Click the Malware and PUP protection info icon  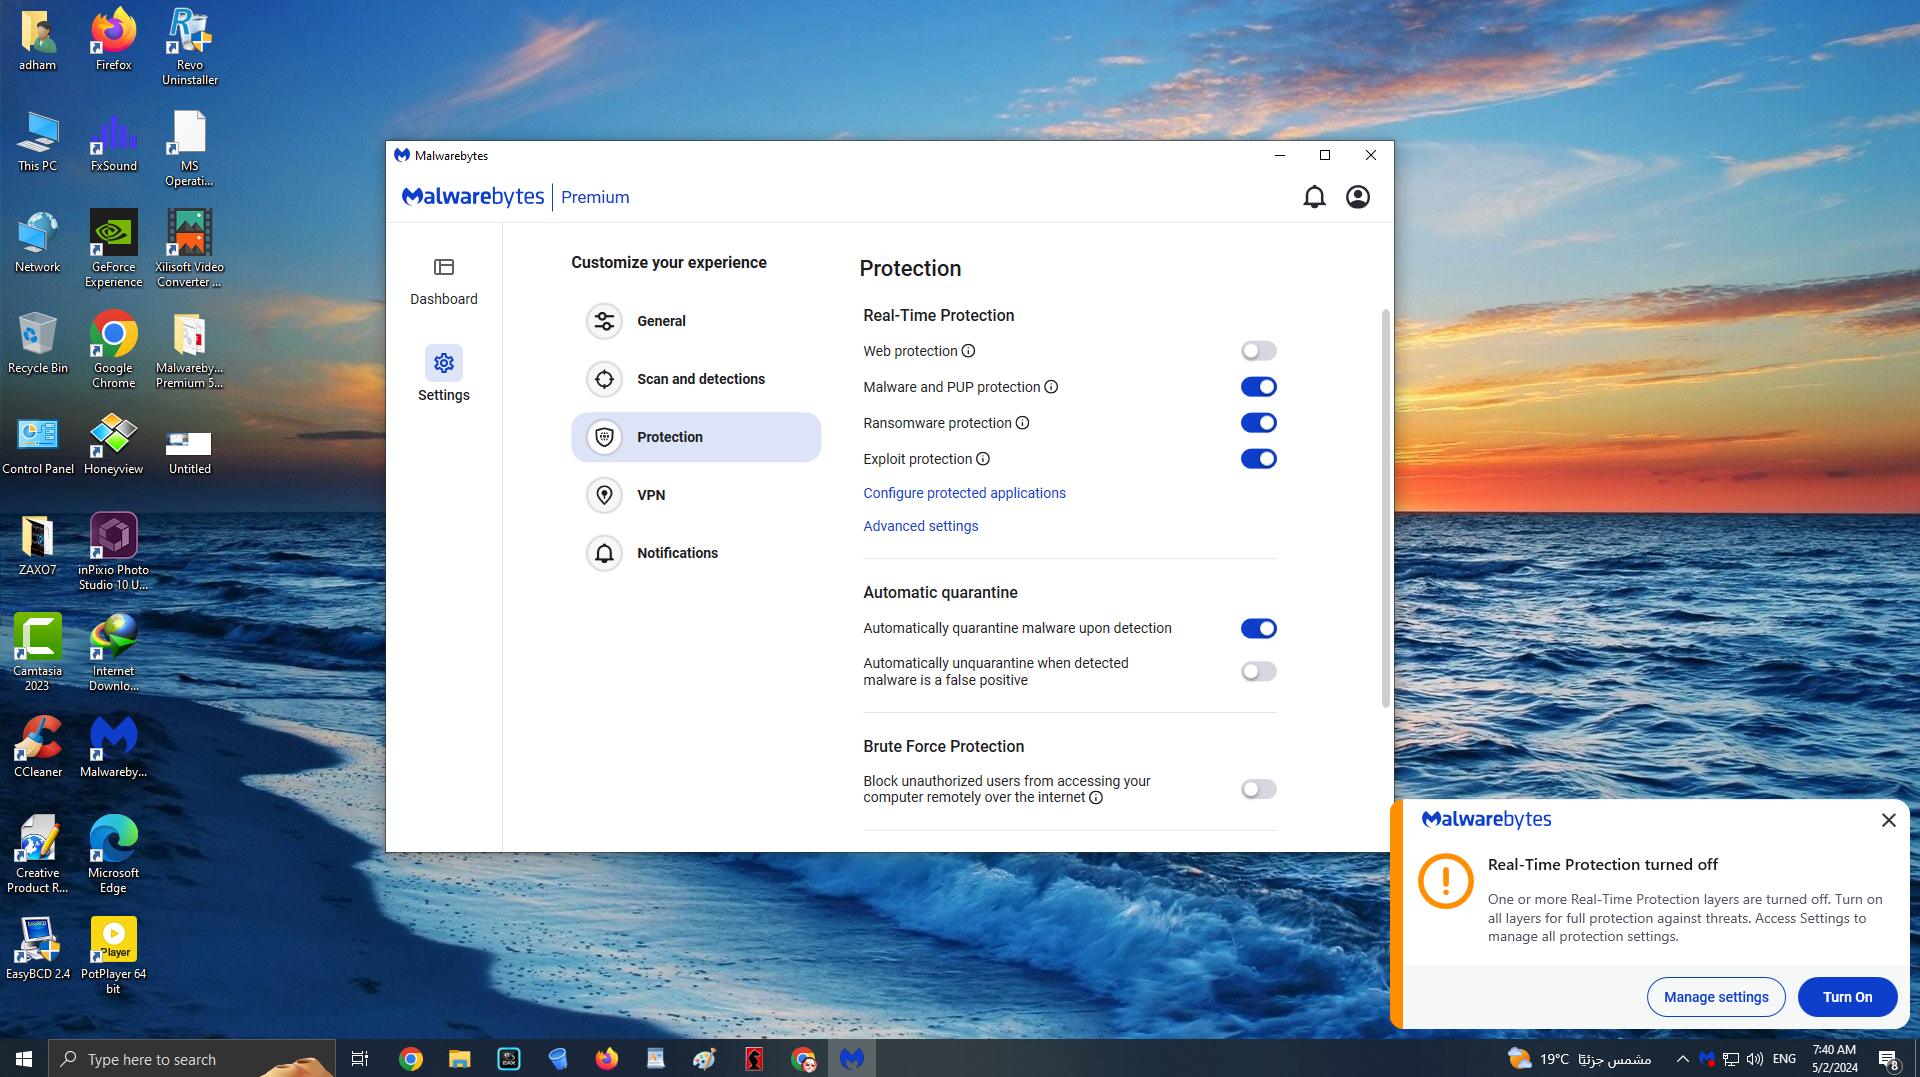pyautogui.click(x=1051, y=387)
